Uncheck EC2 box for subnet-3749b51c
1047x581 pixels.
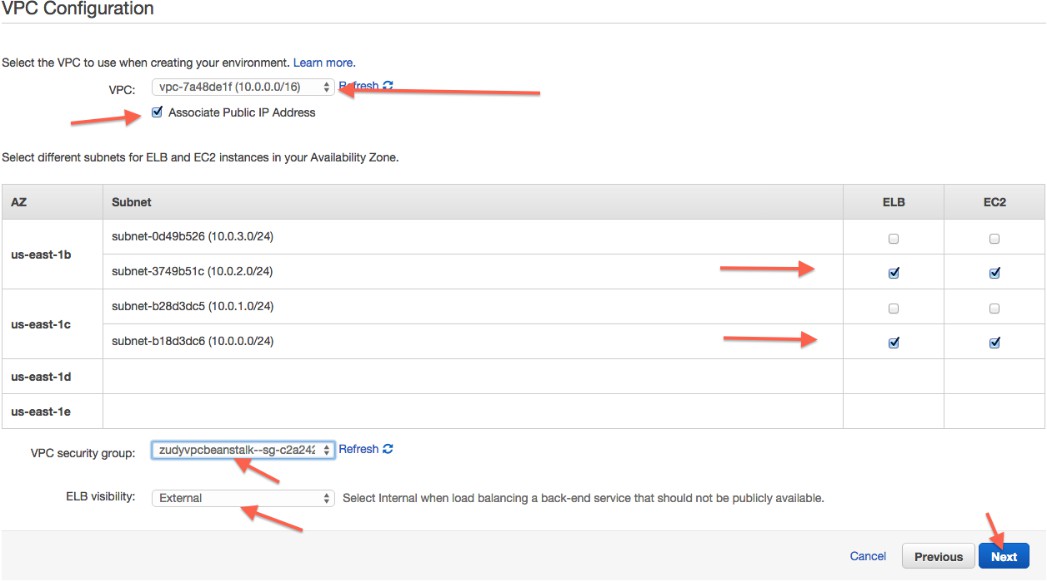pyautogui.click(x=994, y=273)
